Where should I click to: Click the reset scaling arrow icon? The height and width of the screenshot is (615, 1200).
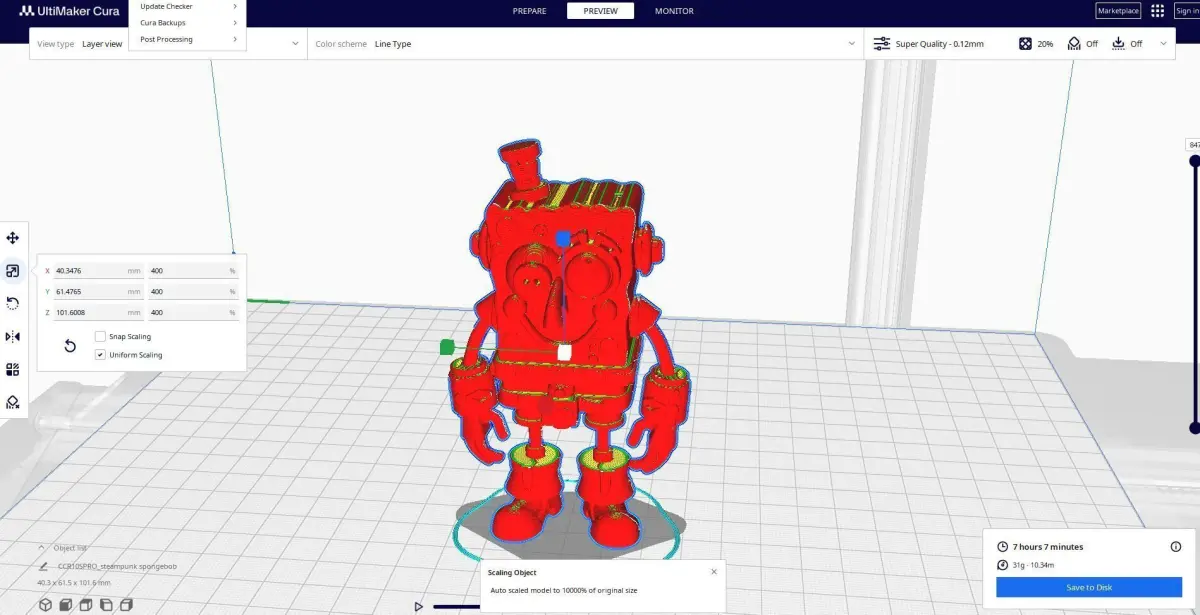[70, 346]
